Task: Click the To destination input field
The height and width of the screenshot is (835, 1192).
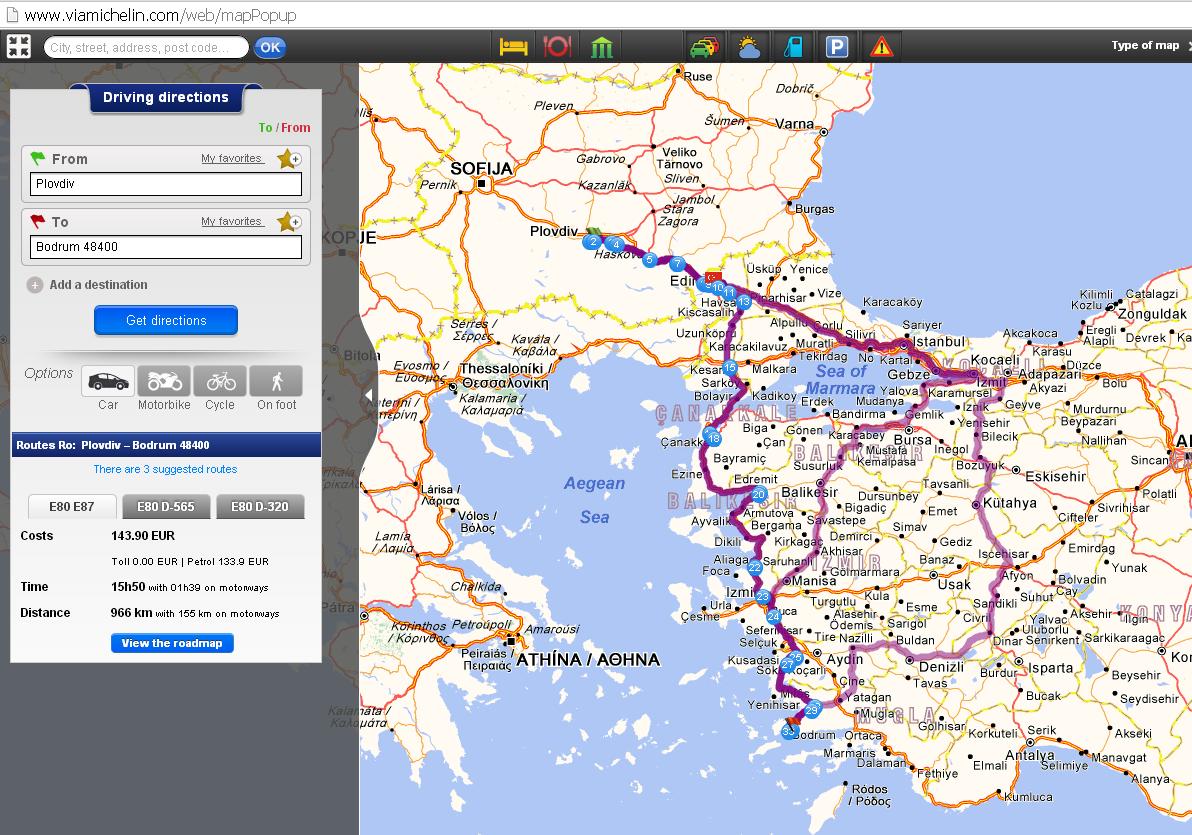Action: click(x=166, y=247)
